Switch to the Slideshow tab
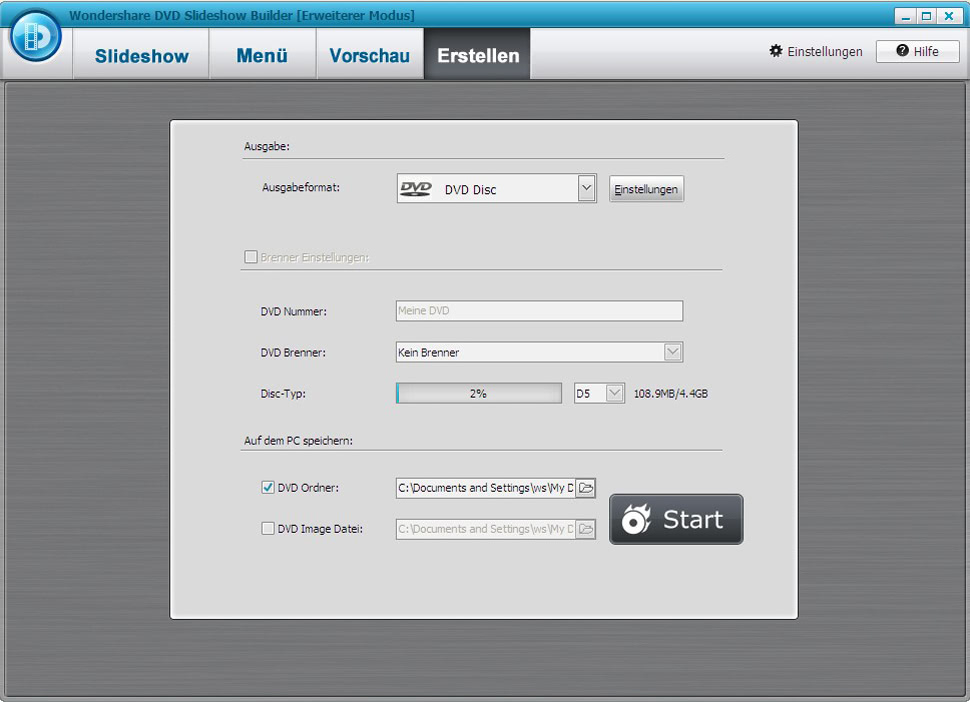Viewport: 970px width, 702px height. point(140,55)
